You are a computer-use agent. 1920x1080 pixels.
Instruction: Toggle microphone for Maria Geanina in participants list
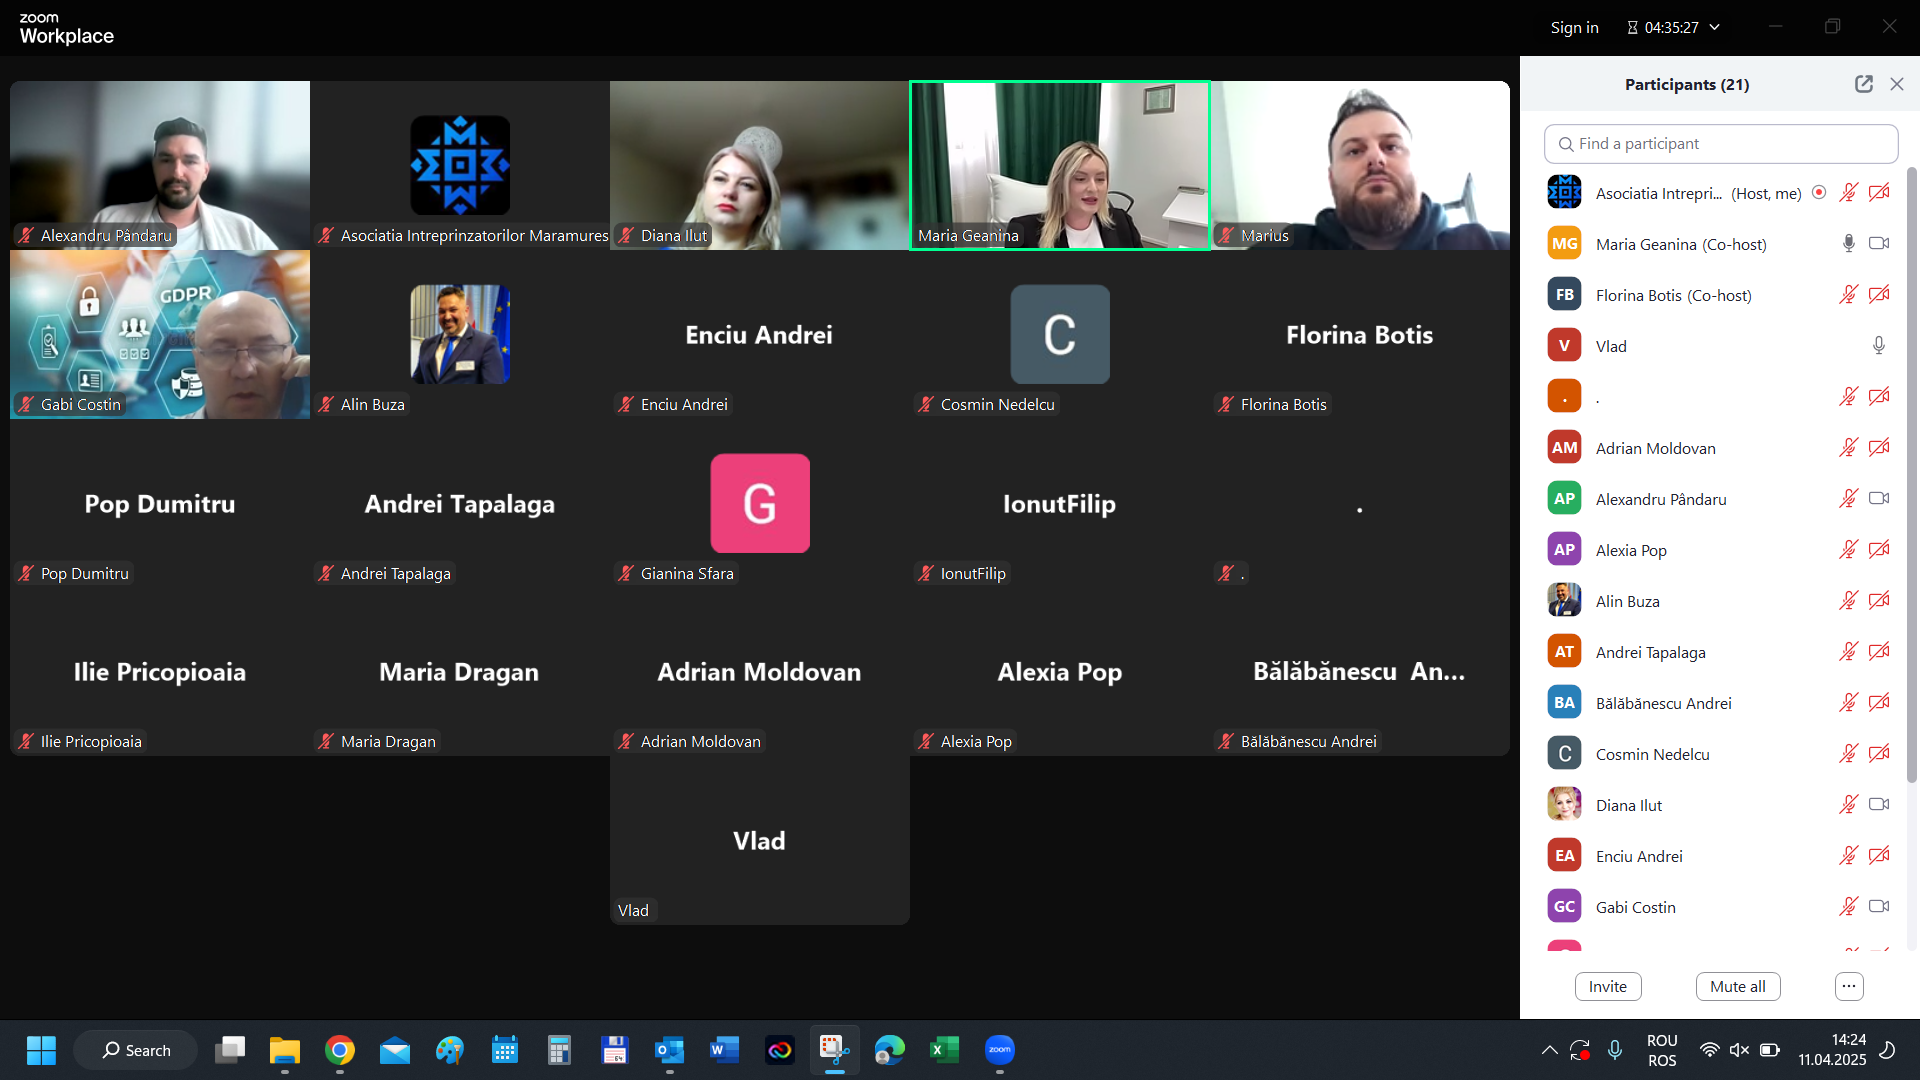pyautogui.click(x=1849, y=243)
